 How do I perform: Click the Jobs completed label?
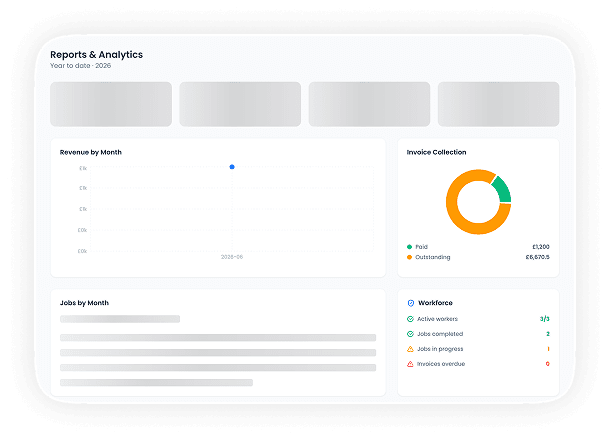[440, 334]
